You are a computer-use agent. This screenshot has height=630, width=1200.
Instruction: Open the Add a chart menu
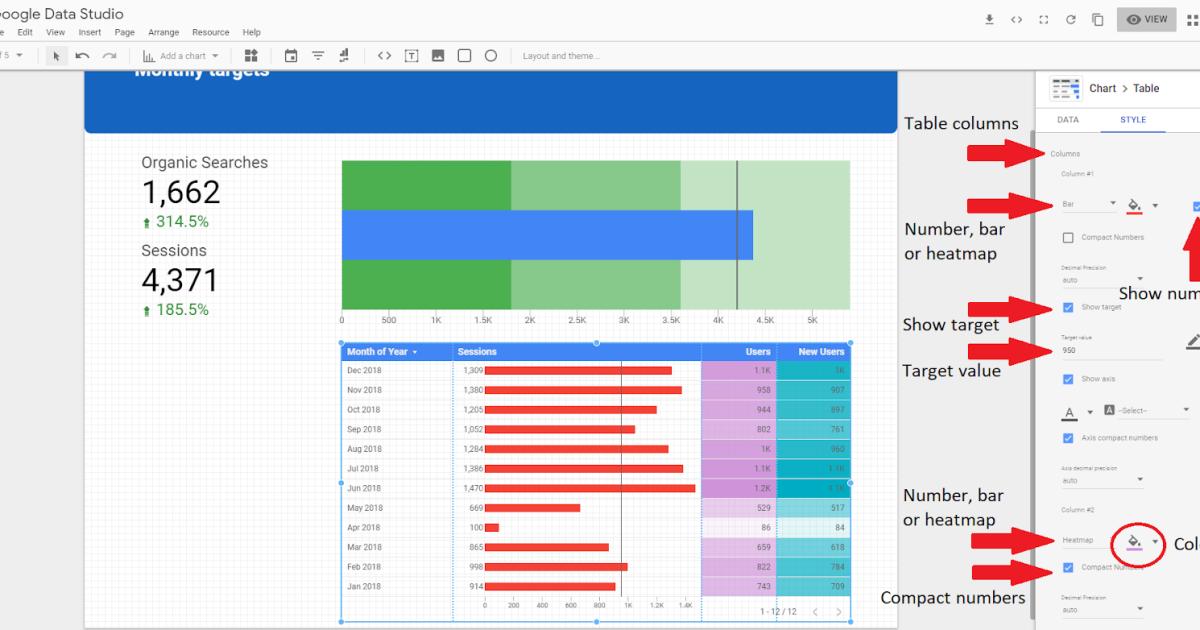coord(181,56)
